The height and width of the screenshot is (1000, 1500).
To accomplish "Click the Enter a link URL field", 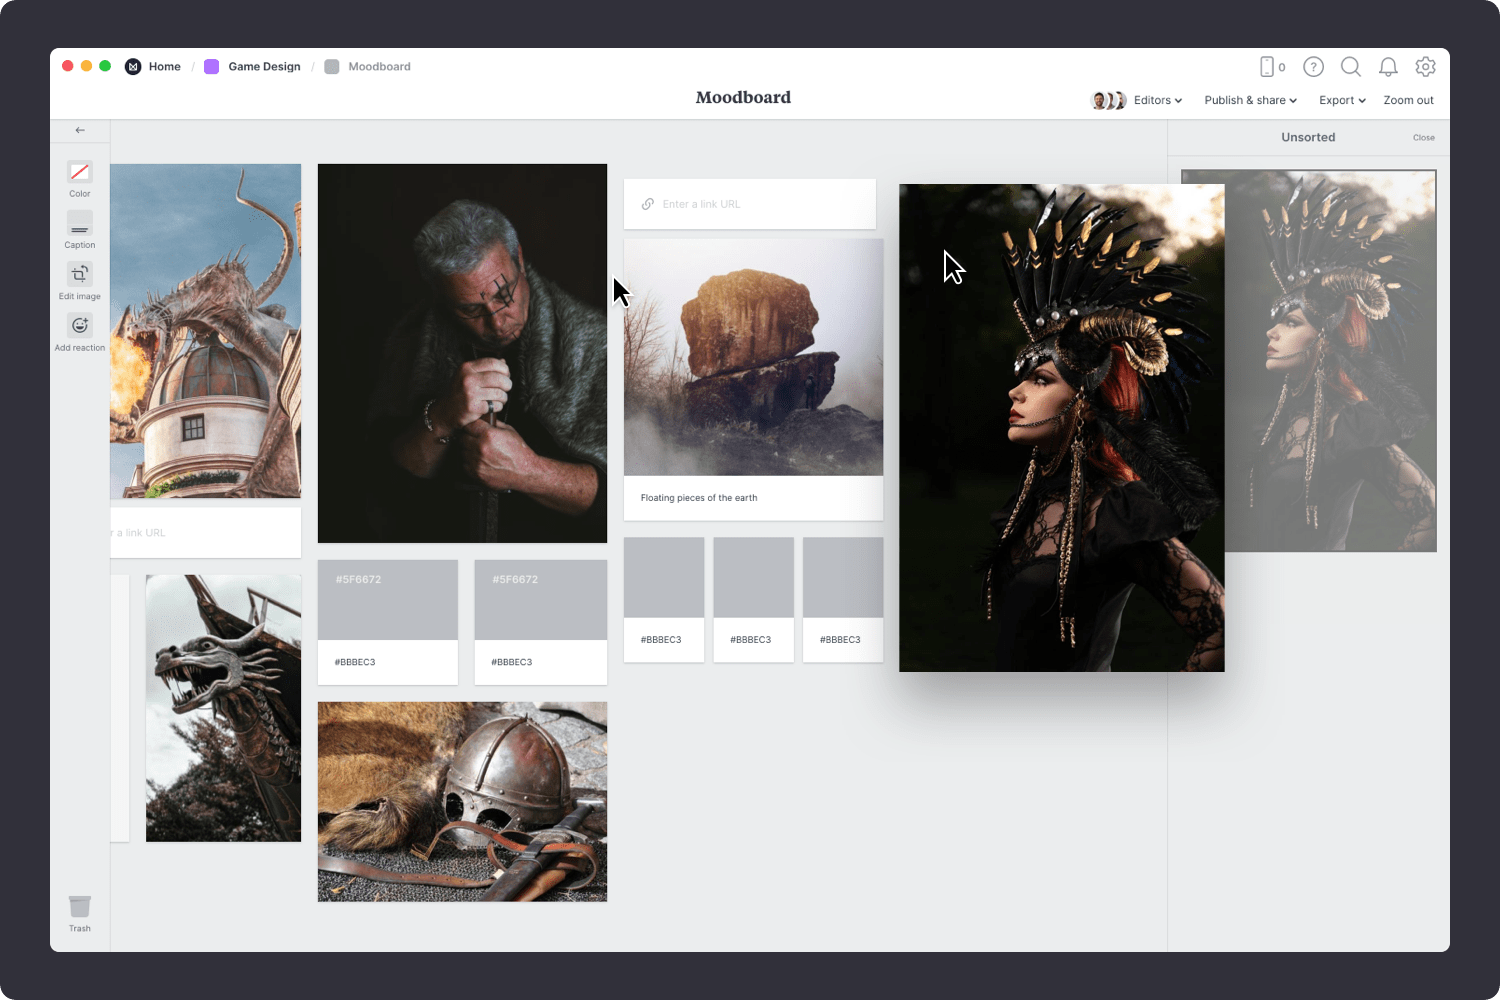I will pyautogui.click(x=750, y=204).
